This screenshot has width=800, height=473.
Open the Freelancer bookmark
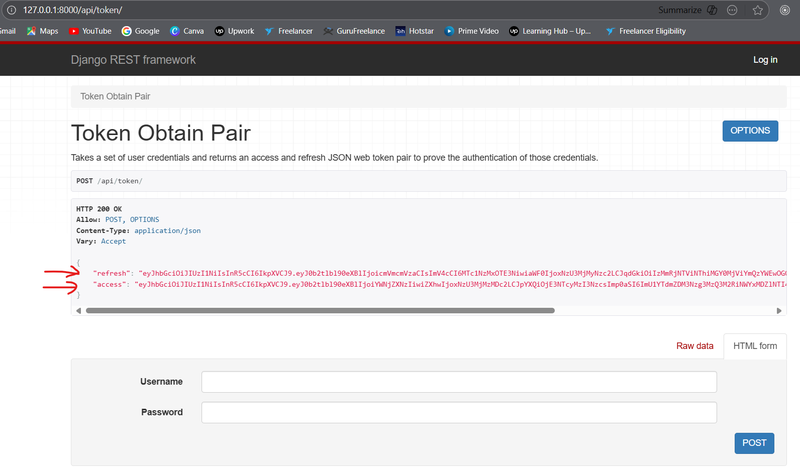tap(289, 31)
